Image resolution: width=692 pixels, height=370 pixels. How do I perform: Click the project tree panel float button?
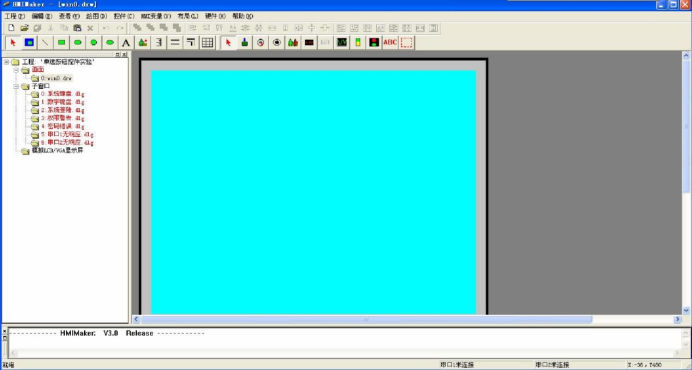(118, 55)
